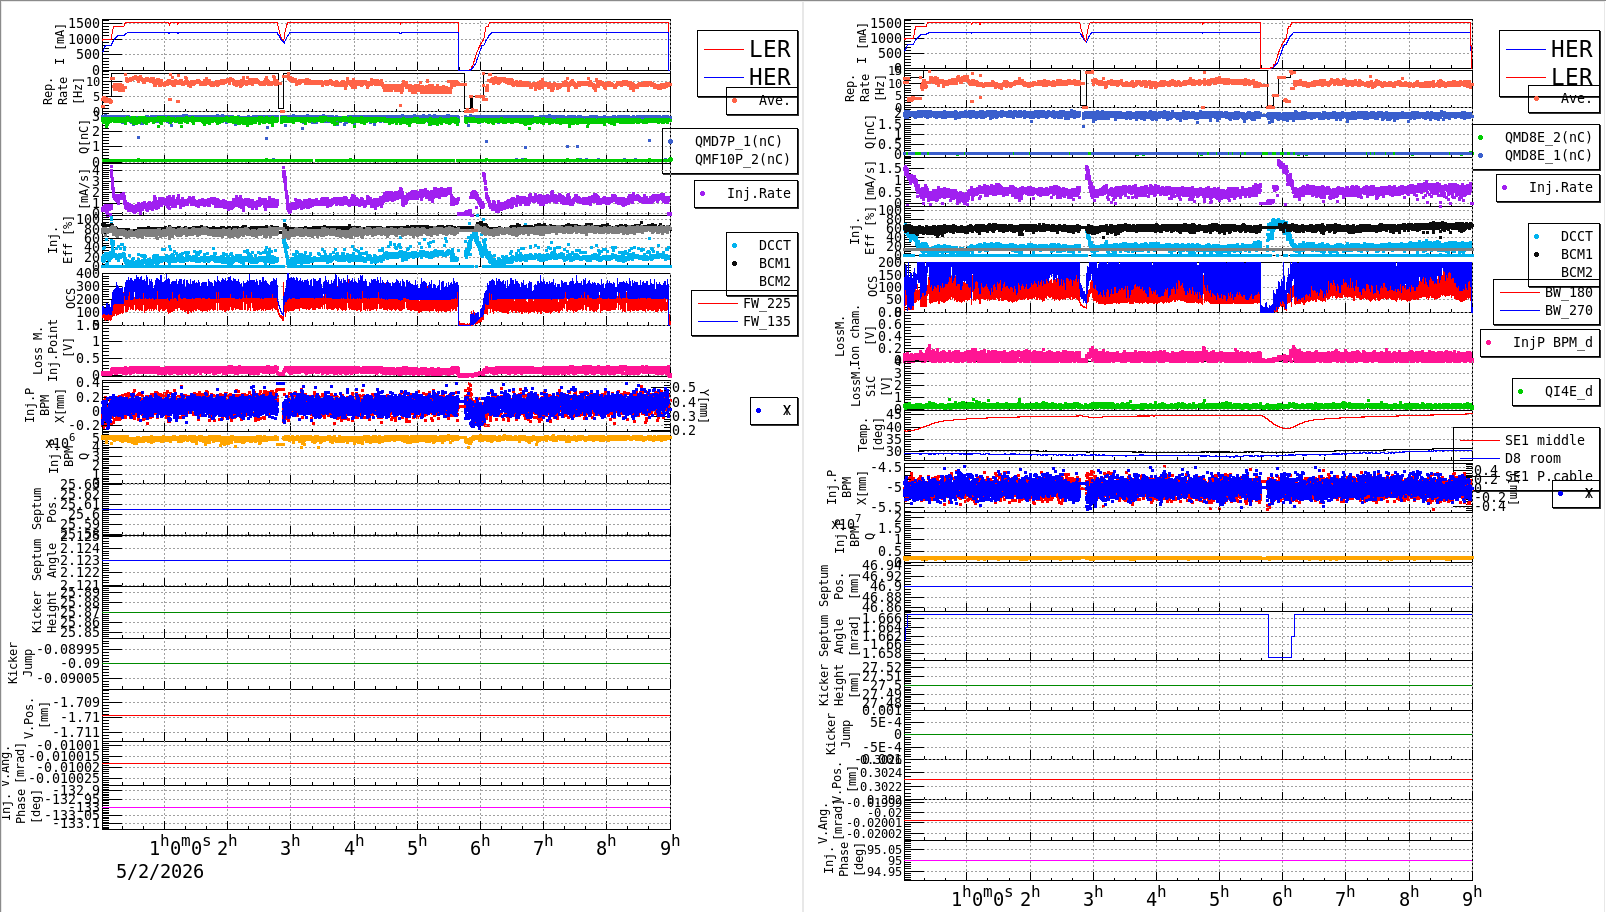Viewport: 1606px width, 912px height.
Task: Click the 9h tick label in right plot
Action: (x=1471, y=896)
